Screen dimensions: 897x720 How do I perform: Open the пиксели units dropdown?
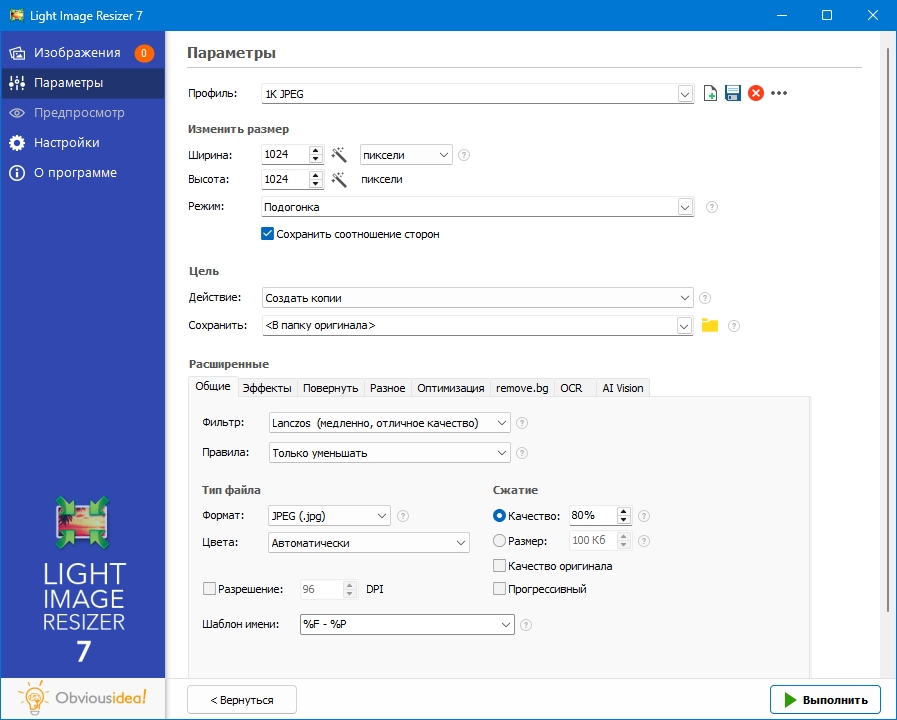pos(406,155)
